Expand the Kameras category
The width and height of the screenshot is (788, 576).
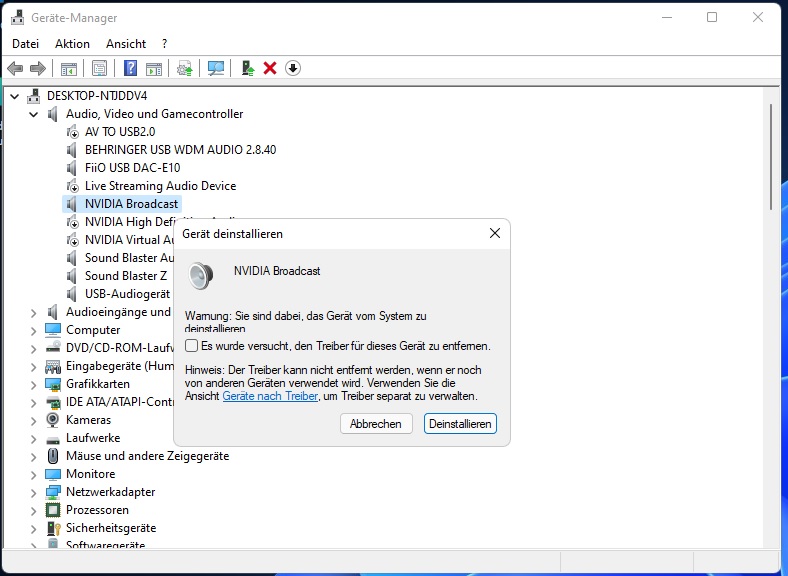coord(34,421)
